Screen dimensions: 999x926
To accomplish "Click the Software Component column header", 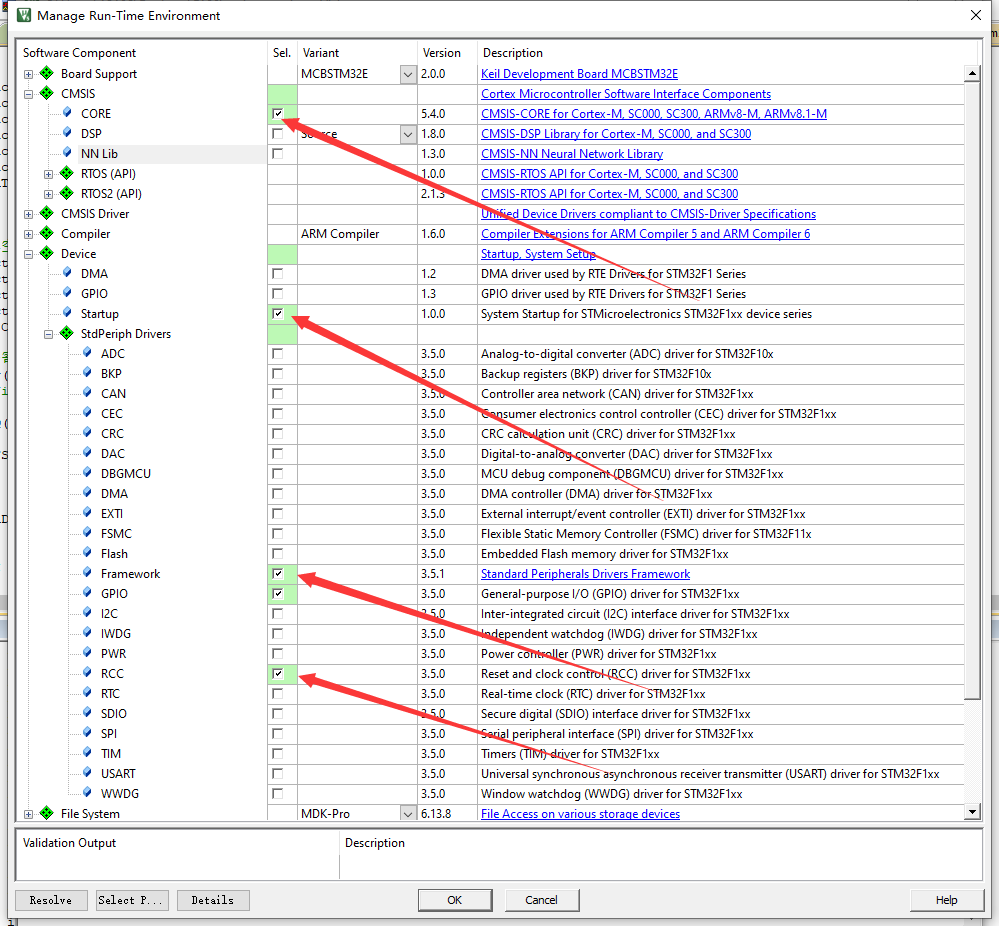I will pos(80,53).
